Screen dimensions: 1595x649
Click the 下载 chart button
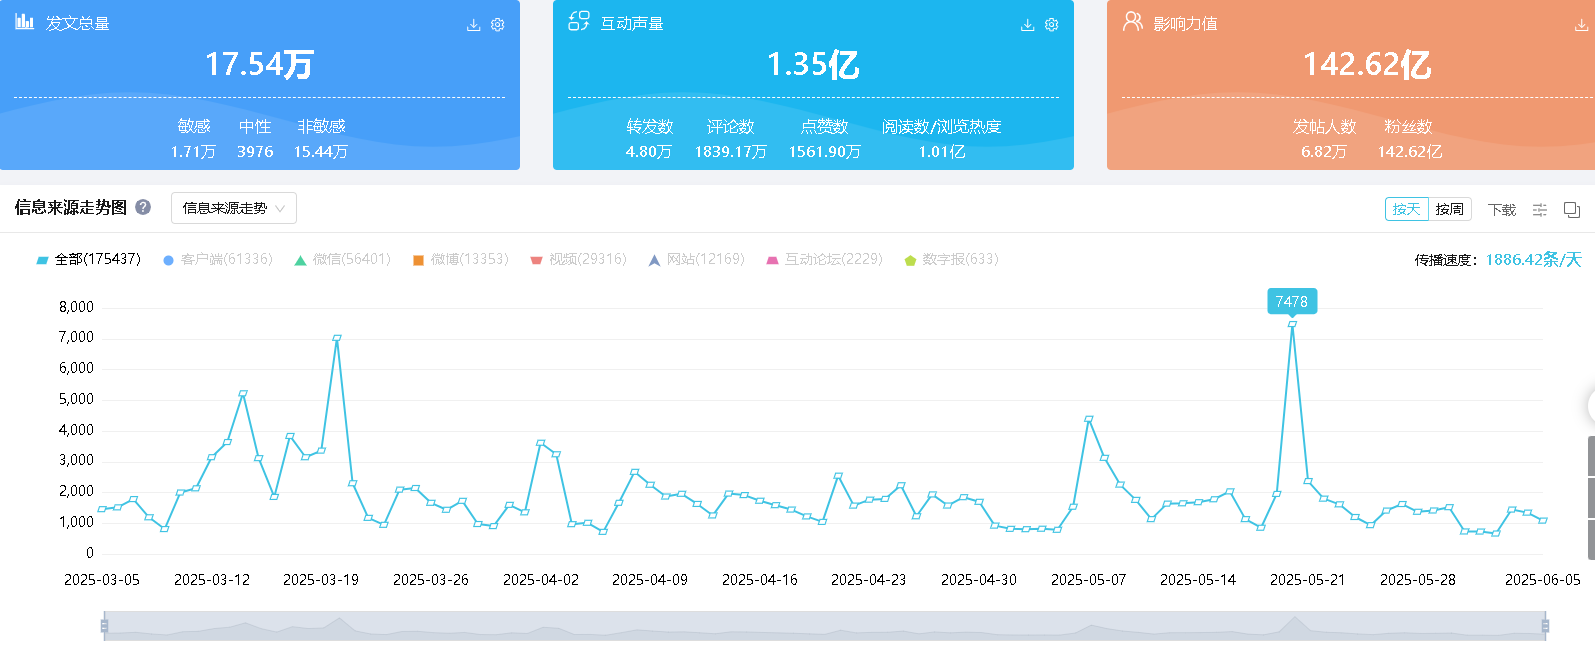(x=1501, y=210)
